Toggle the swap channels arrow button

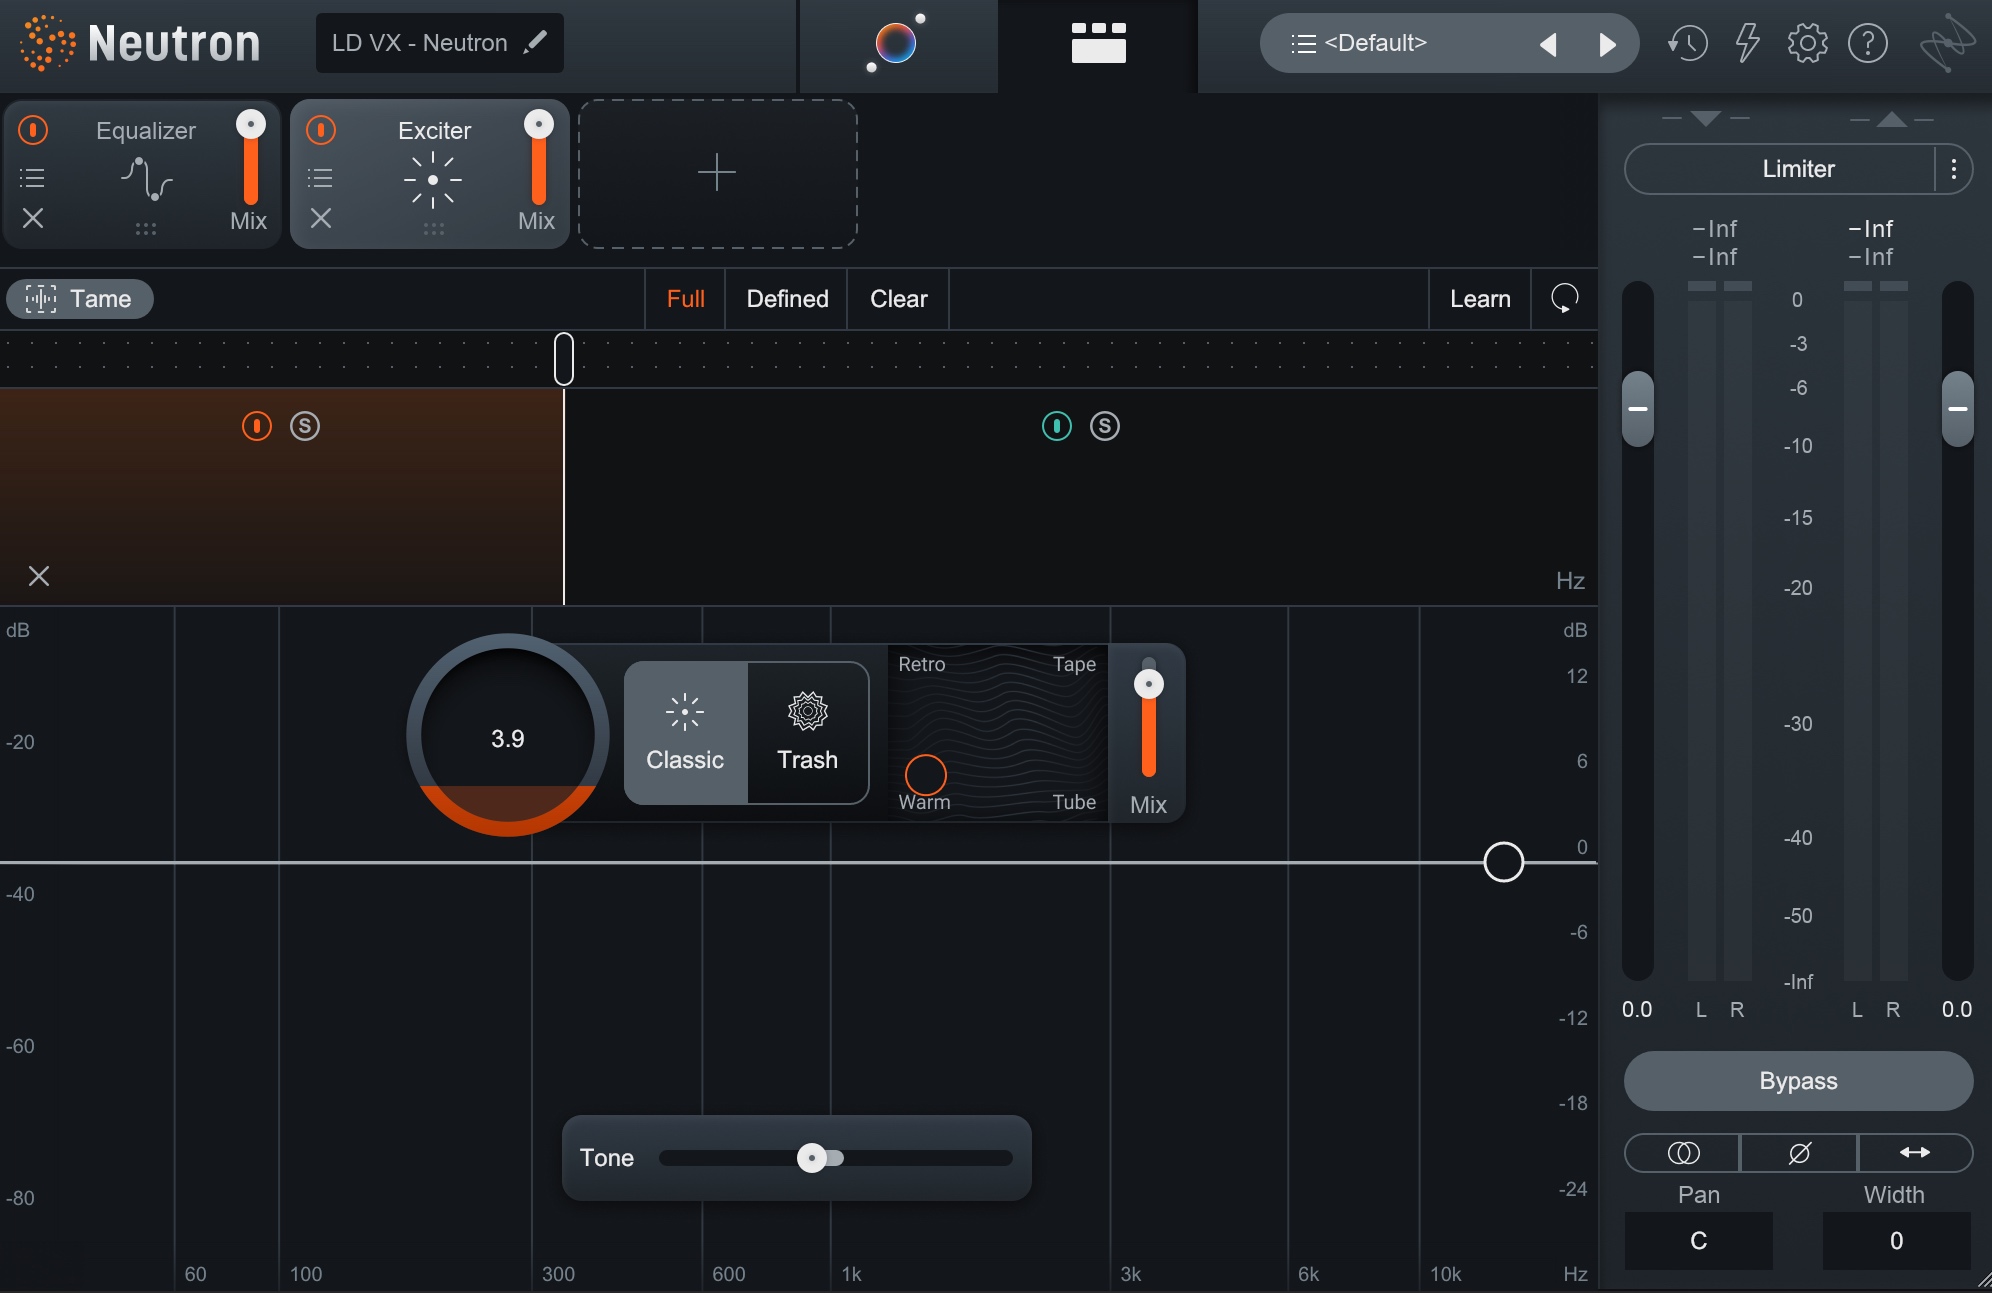1915,1153
